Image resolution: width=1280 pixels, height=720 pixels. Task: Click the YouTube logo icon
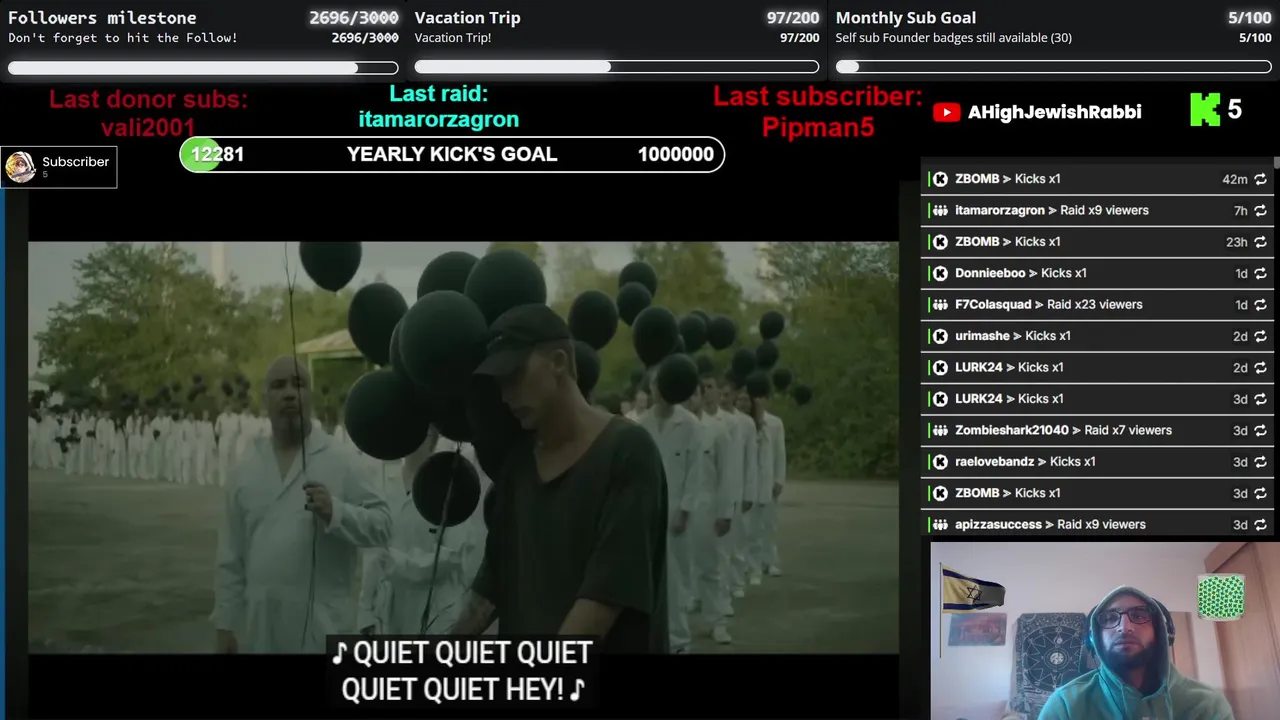tap(946, 112)
